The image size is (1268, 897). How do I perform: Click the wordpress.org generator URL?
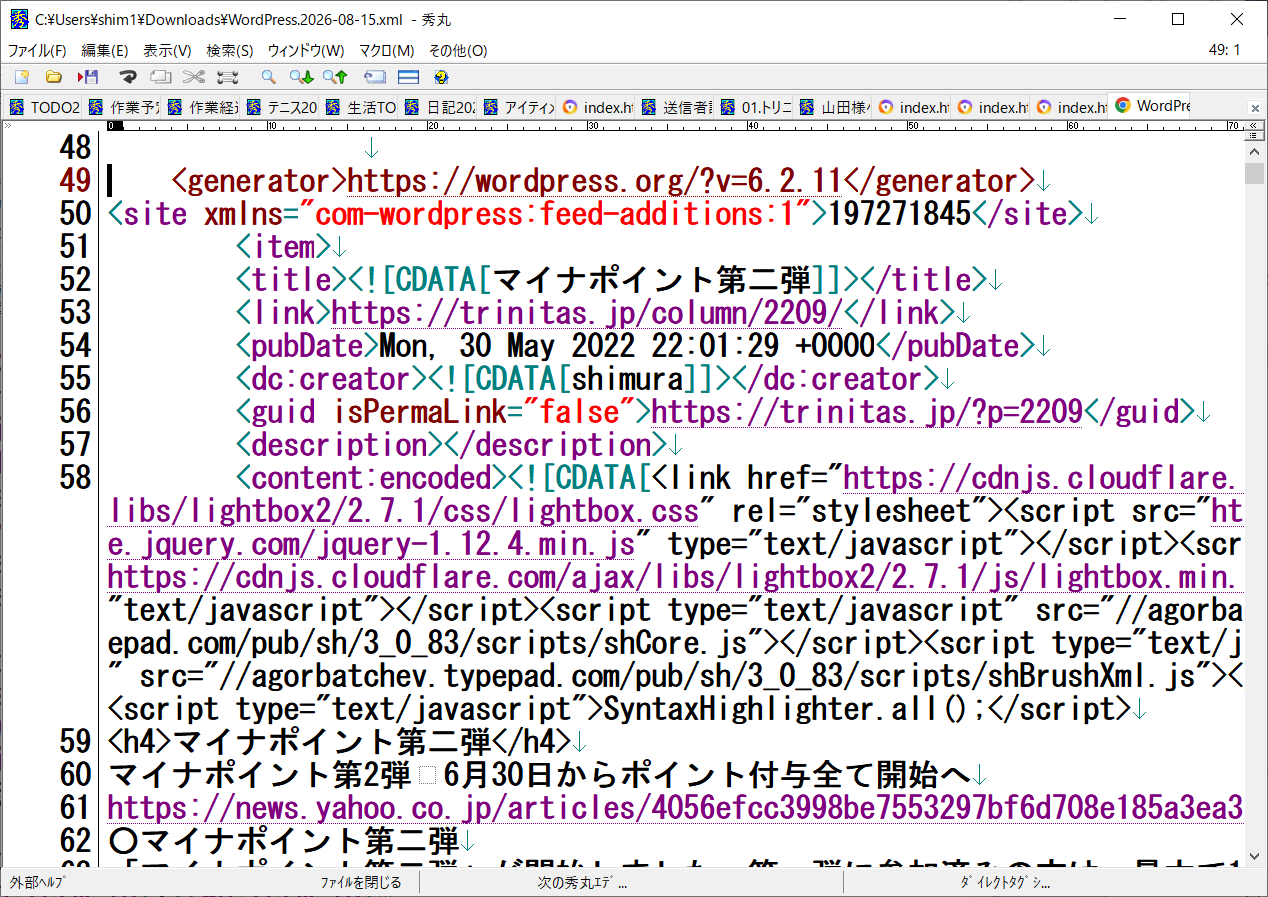[595, 181]
